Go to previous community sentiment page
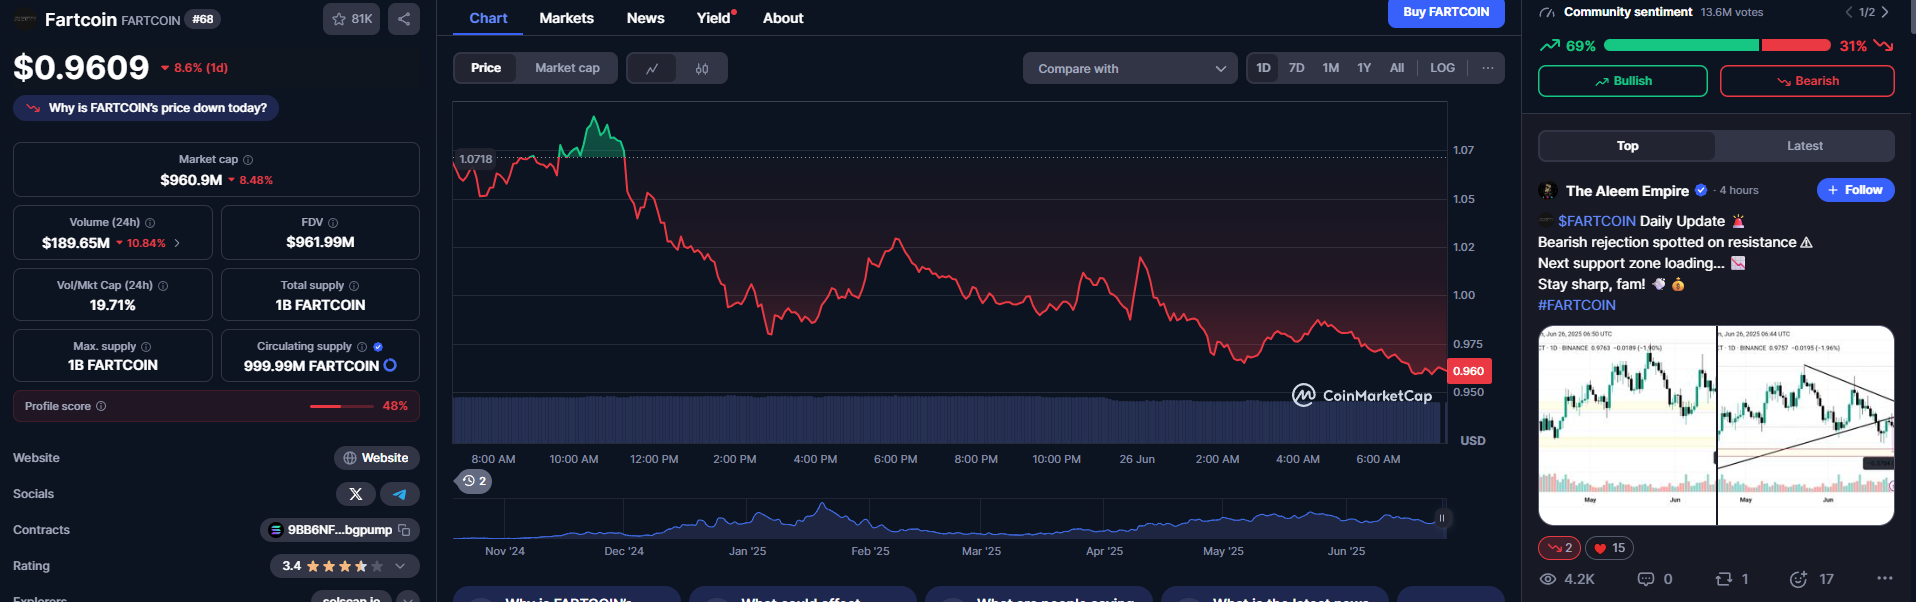The image size is (1916, 602). click(1849, 12)
